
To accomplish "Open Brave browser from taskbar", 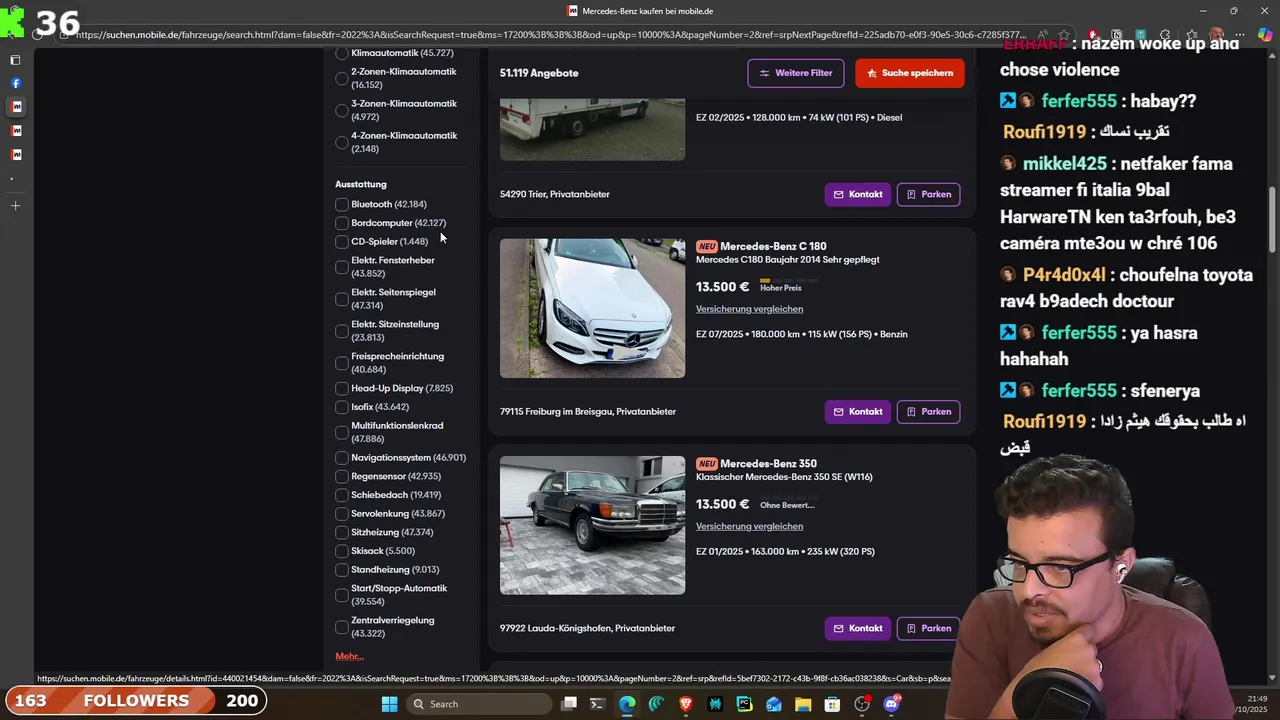I will [686, 704].
